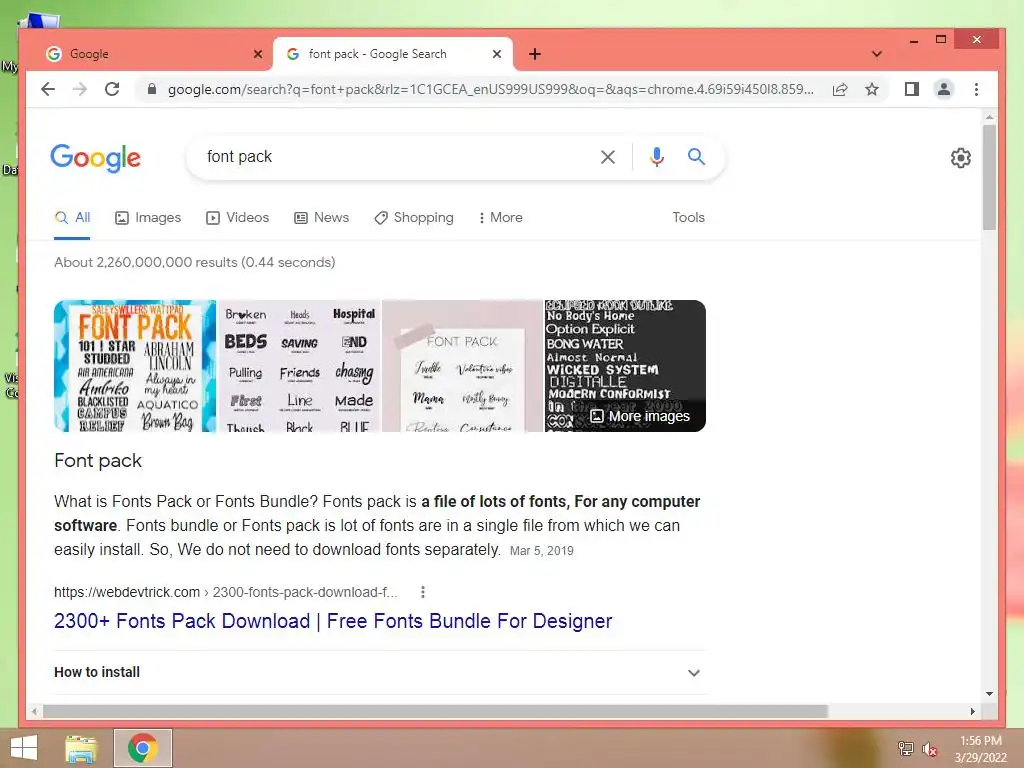
Task: Reload the page with the refresh icon
Action: point(112,89)
